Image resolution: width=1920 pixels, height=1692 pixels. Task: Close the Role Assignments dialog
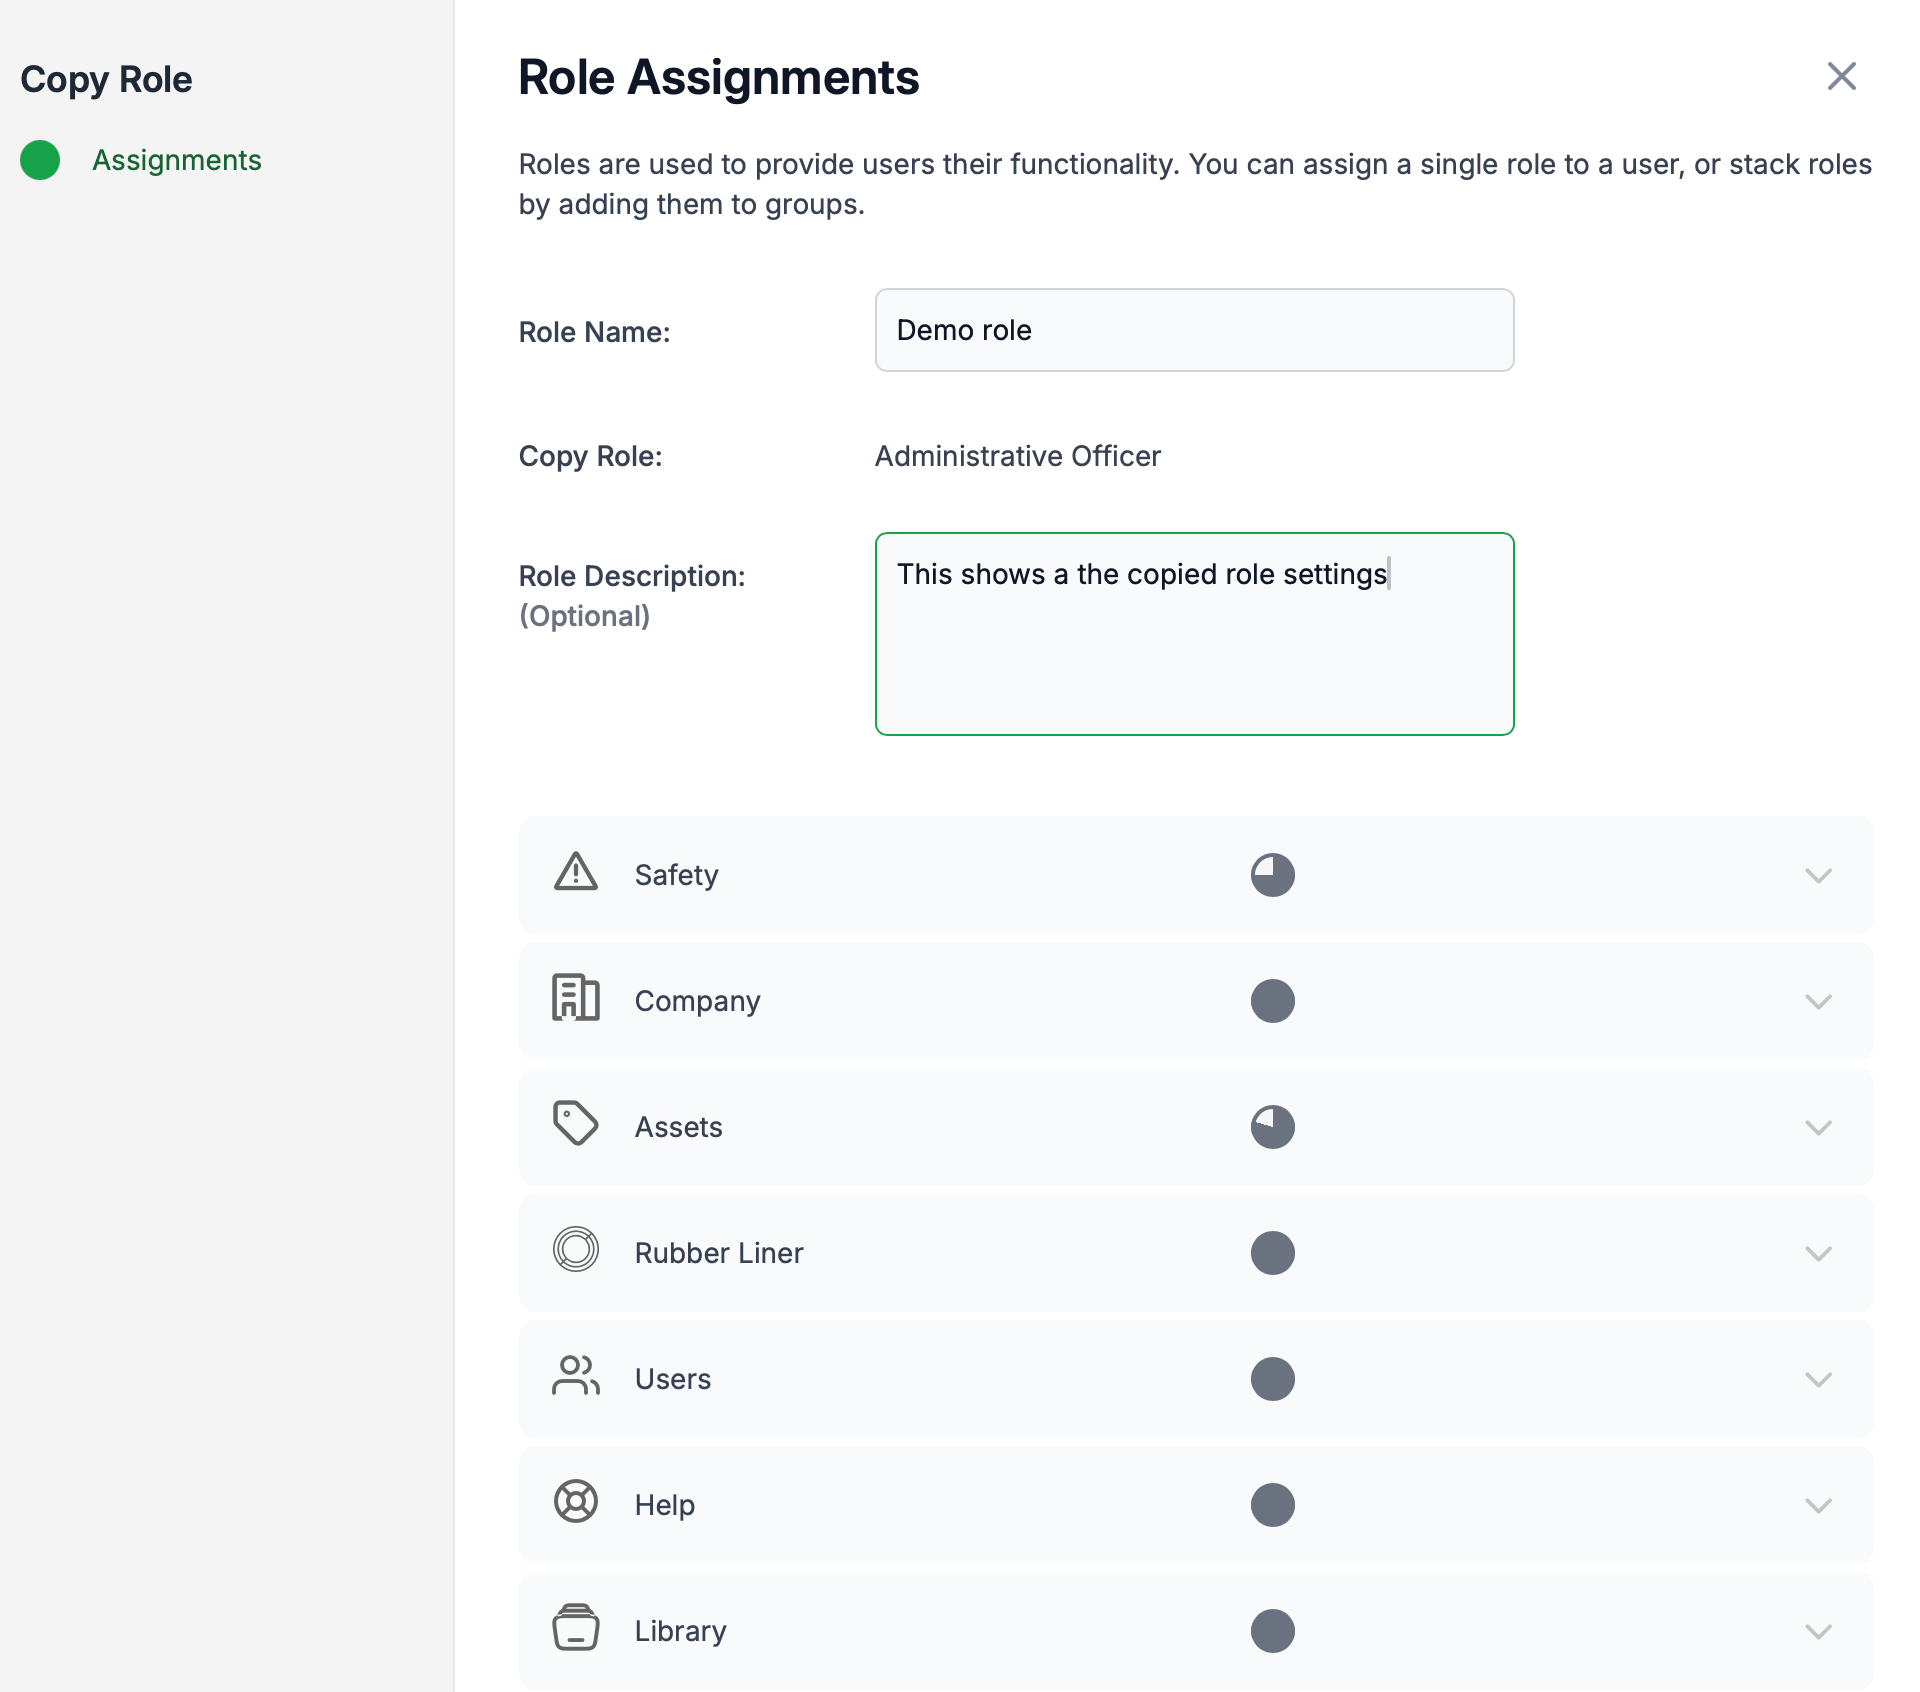click(1841, 76)
